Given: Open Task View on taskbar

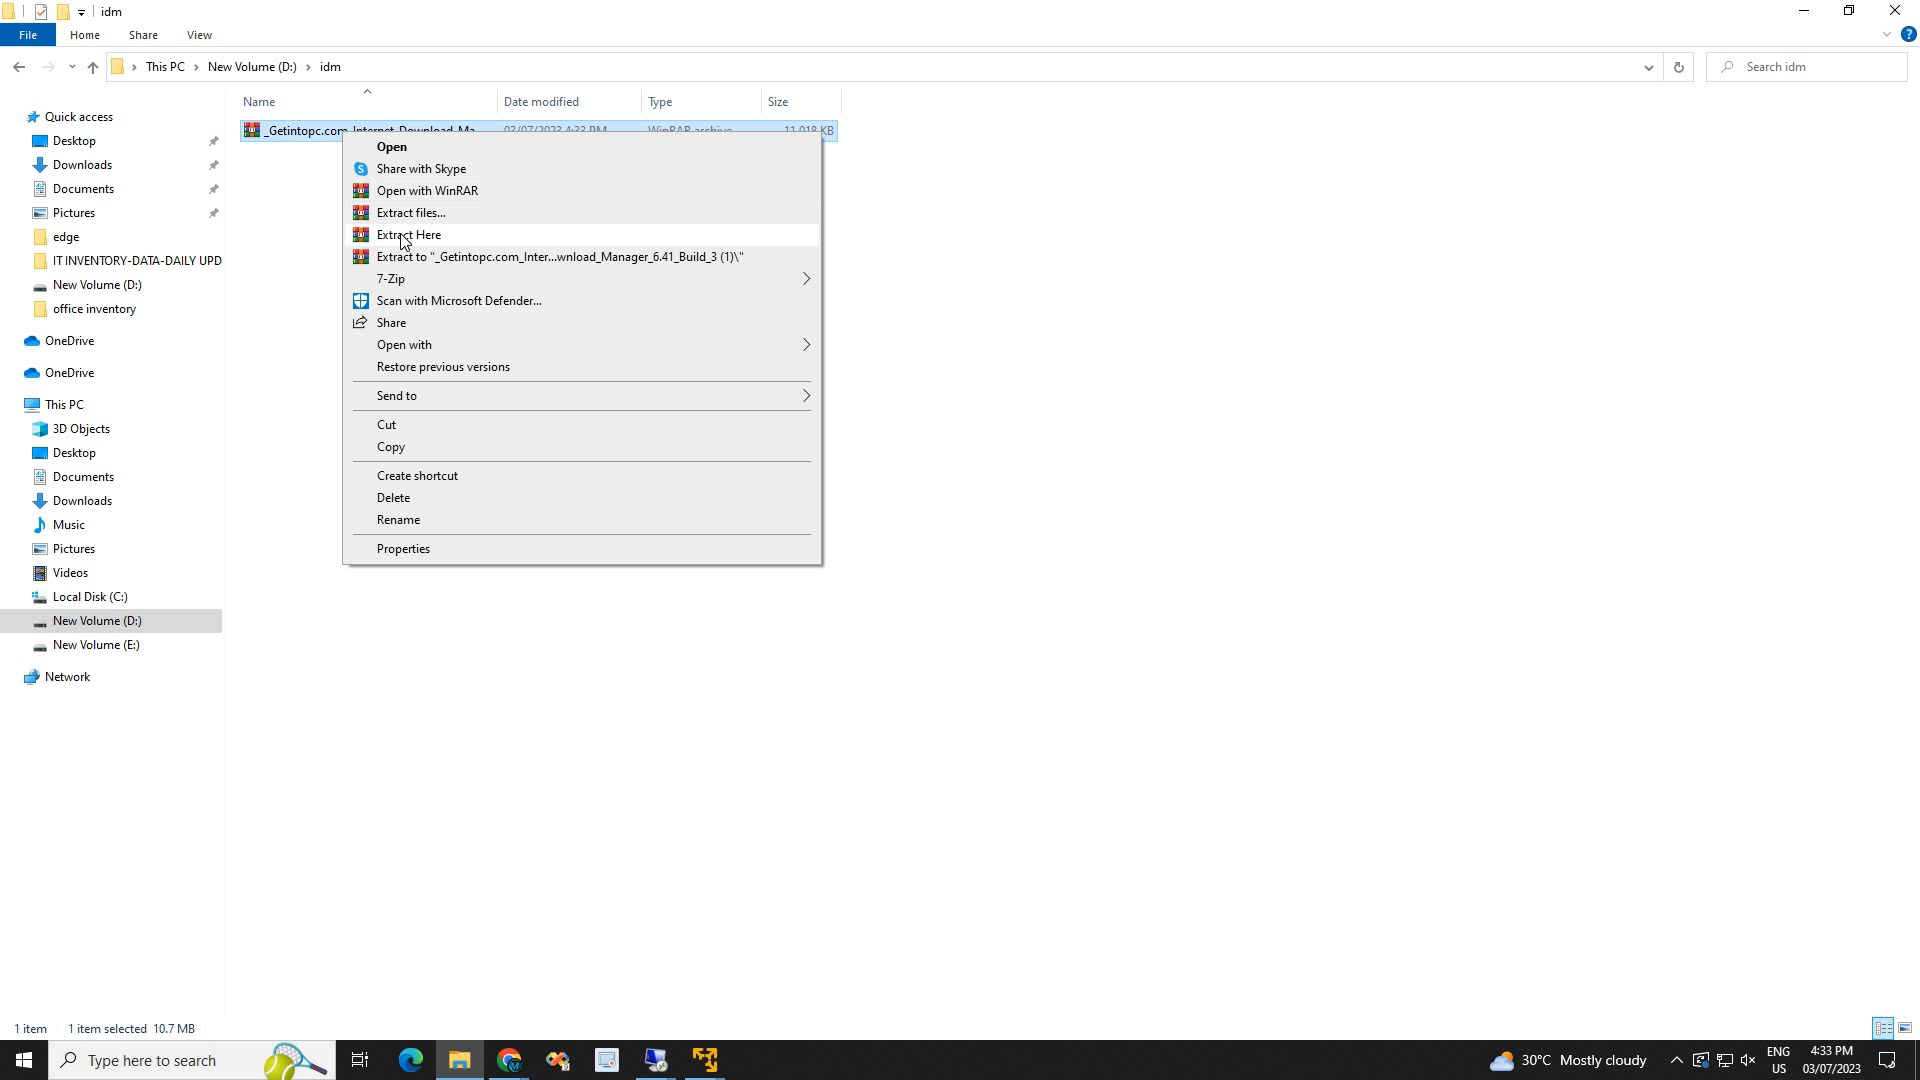Looking at the screenshot, I should pyautogui.click(x=360, y=1060).
